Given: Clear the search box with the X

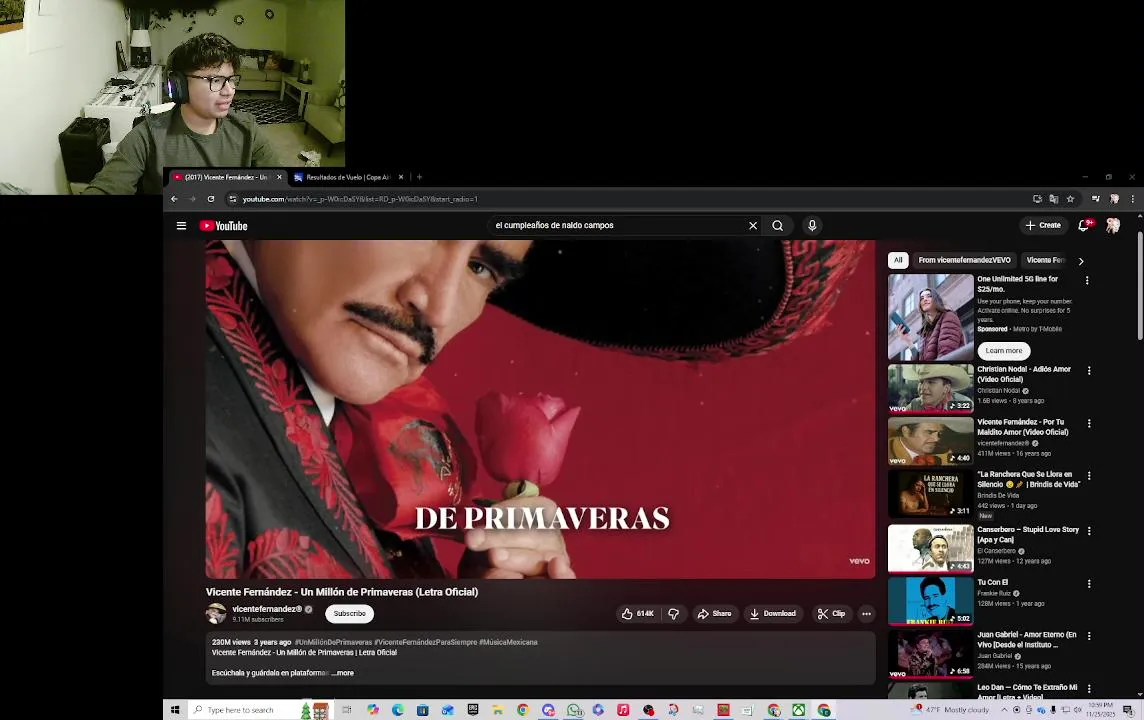Looking at the screenshot, I should tap(753, 225).
